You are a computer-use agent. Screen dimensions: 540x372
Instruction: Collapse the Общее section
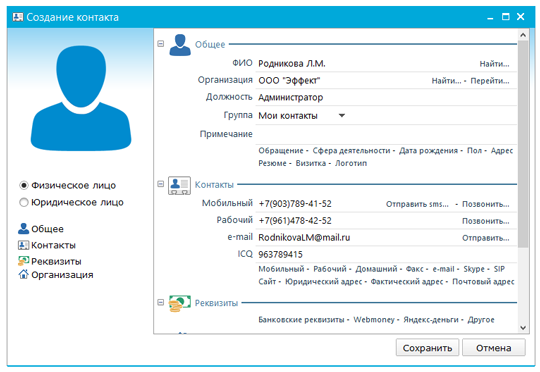[x=160, y=44]
